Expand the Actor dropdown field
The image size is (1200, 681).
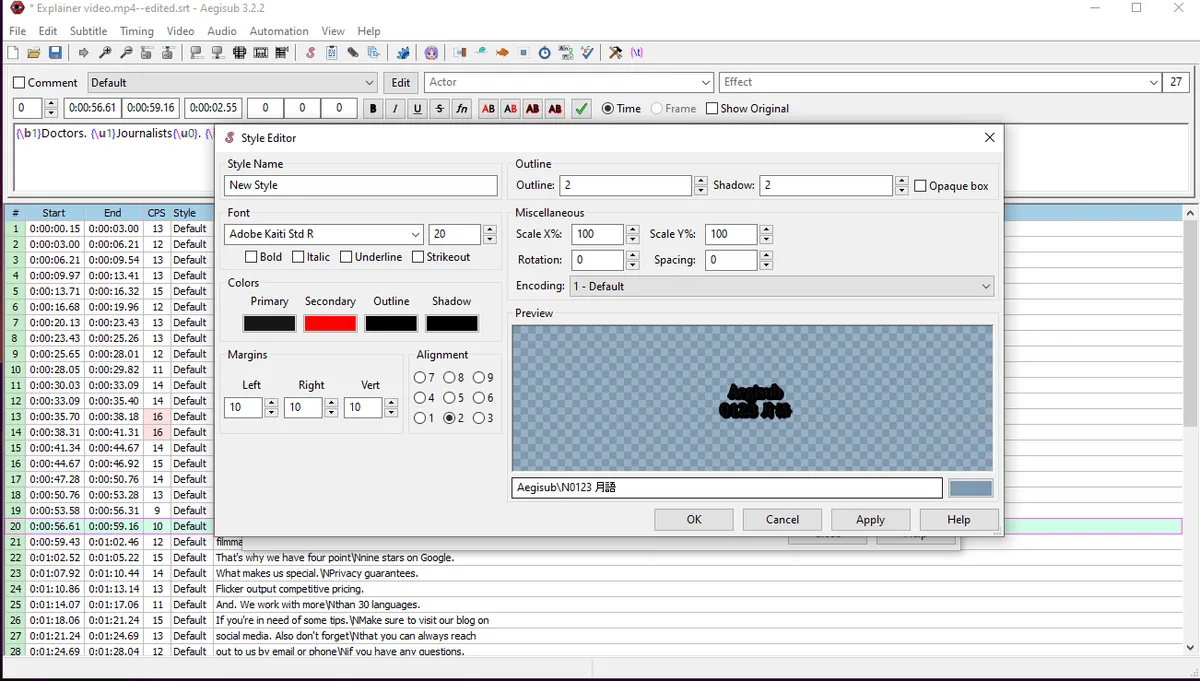(x=705, y=83)
